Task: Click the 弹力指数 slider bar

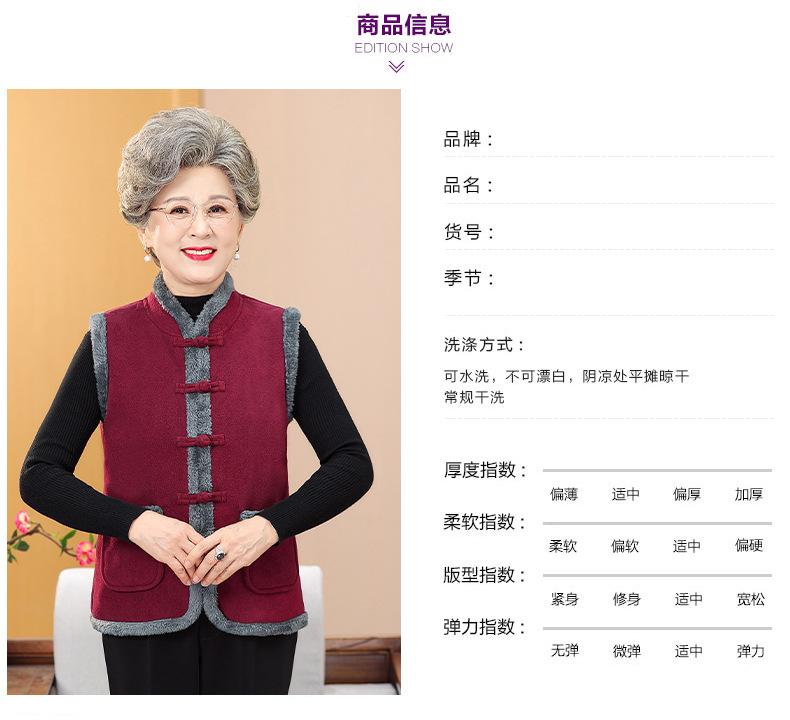Action: point(657,628)
